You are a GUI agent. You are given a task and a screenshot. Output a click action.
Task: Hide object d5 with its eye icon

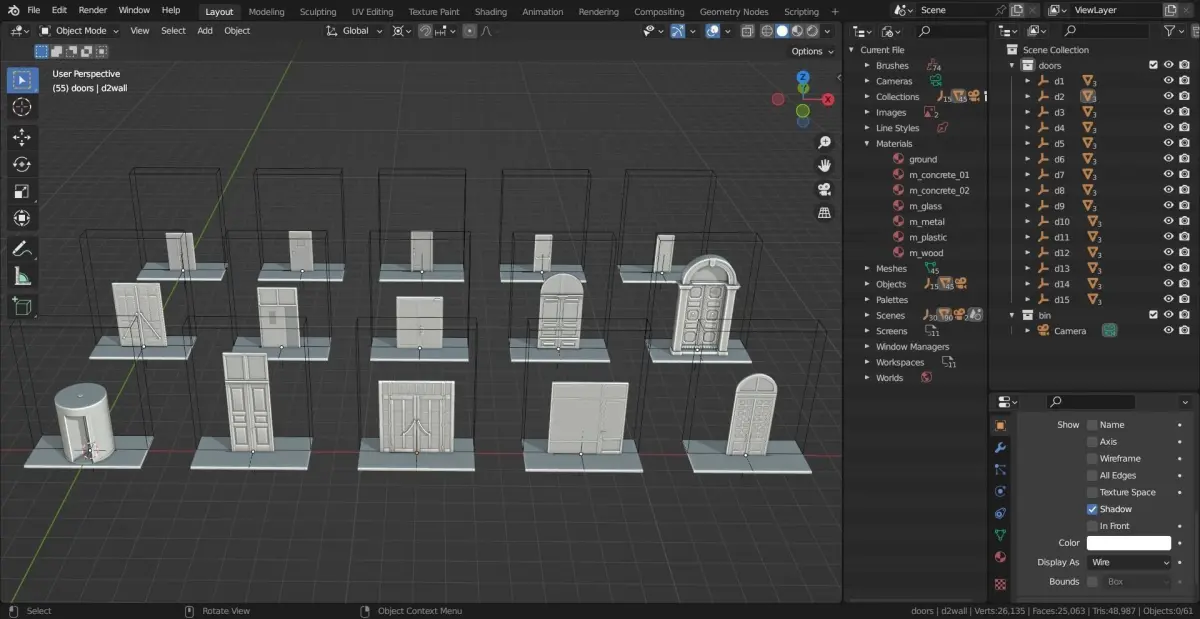pos(1168,144)
